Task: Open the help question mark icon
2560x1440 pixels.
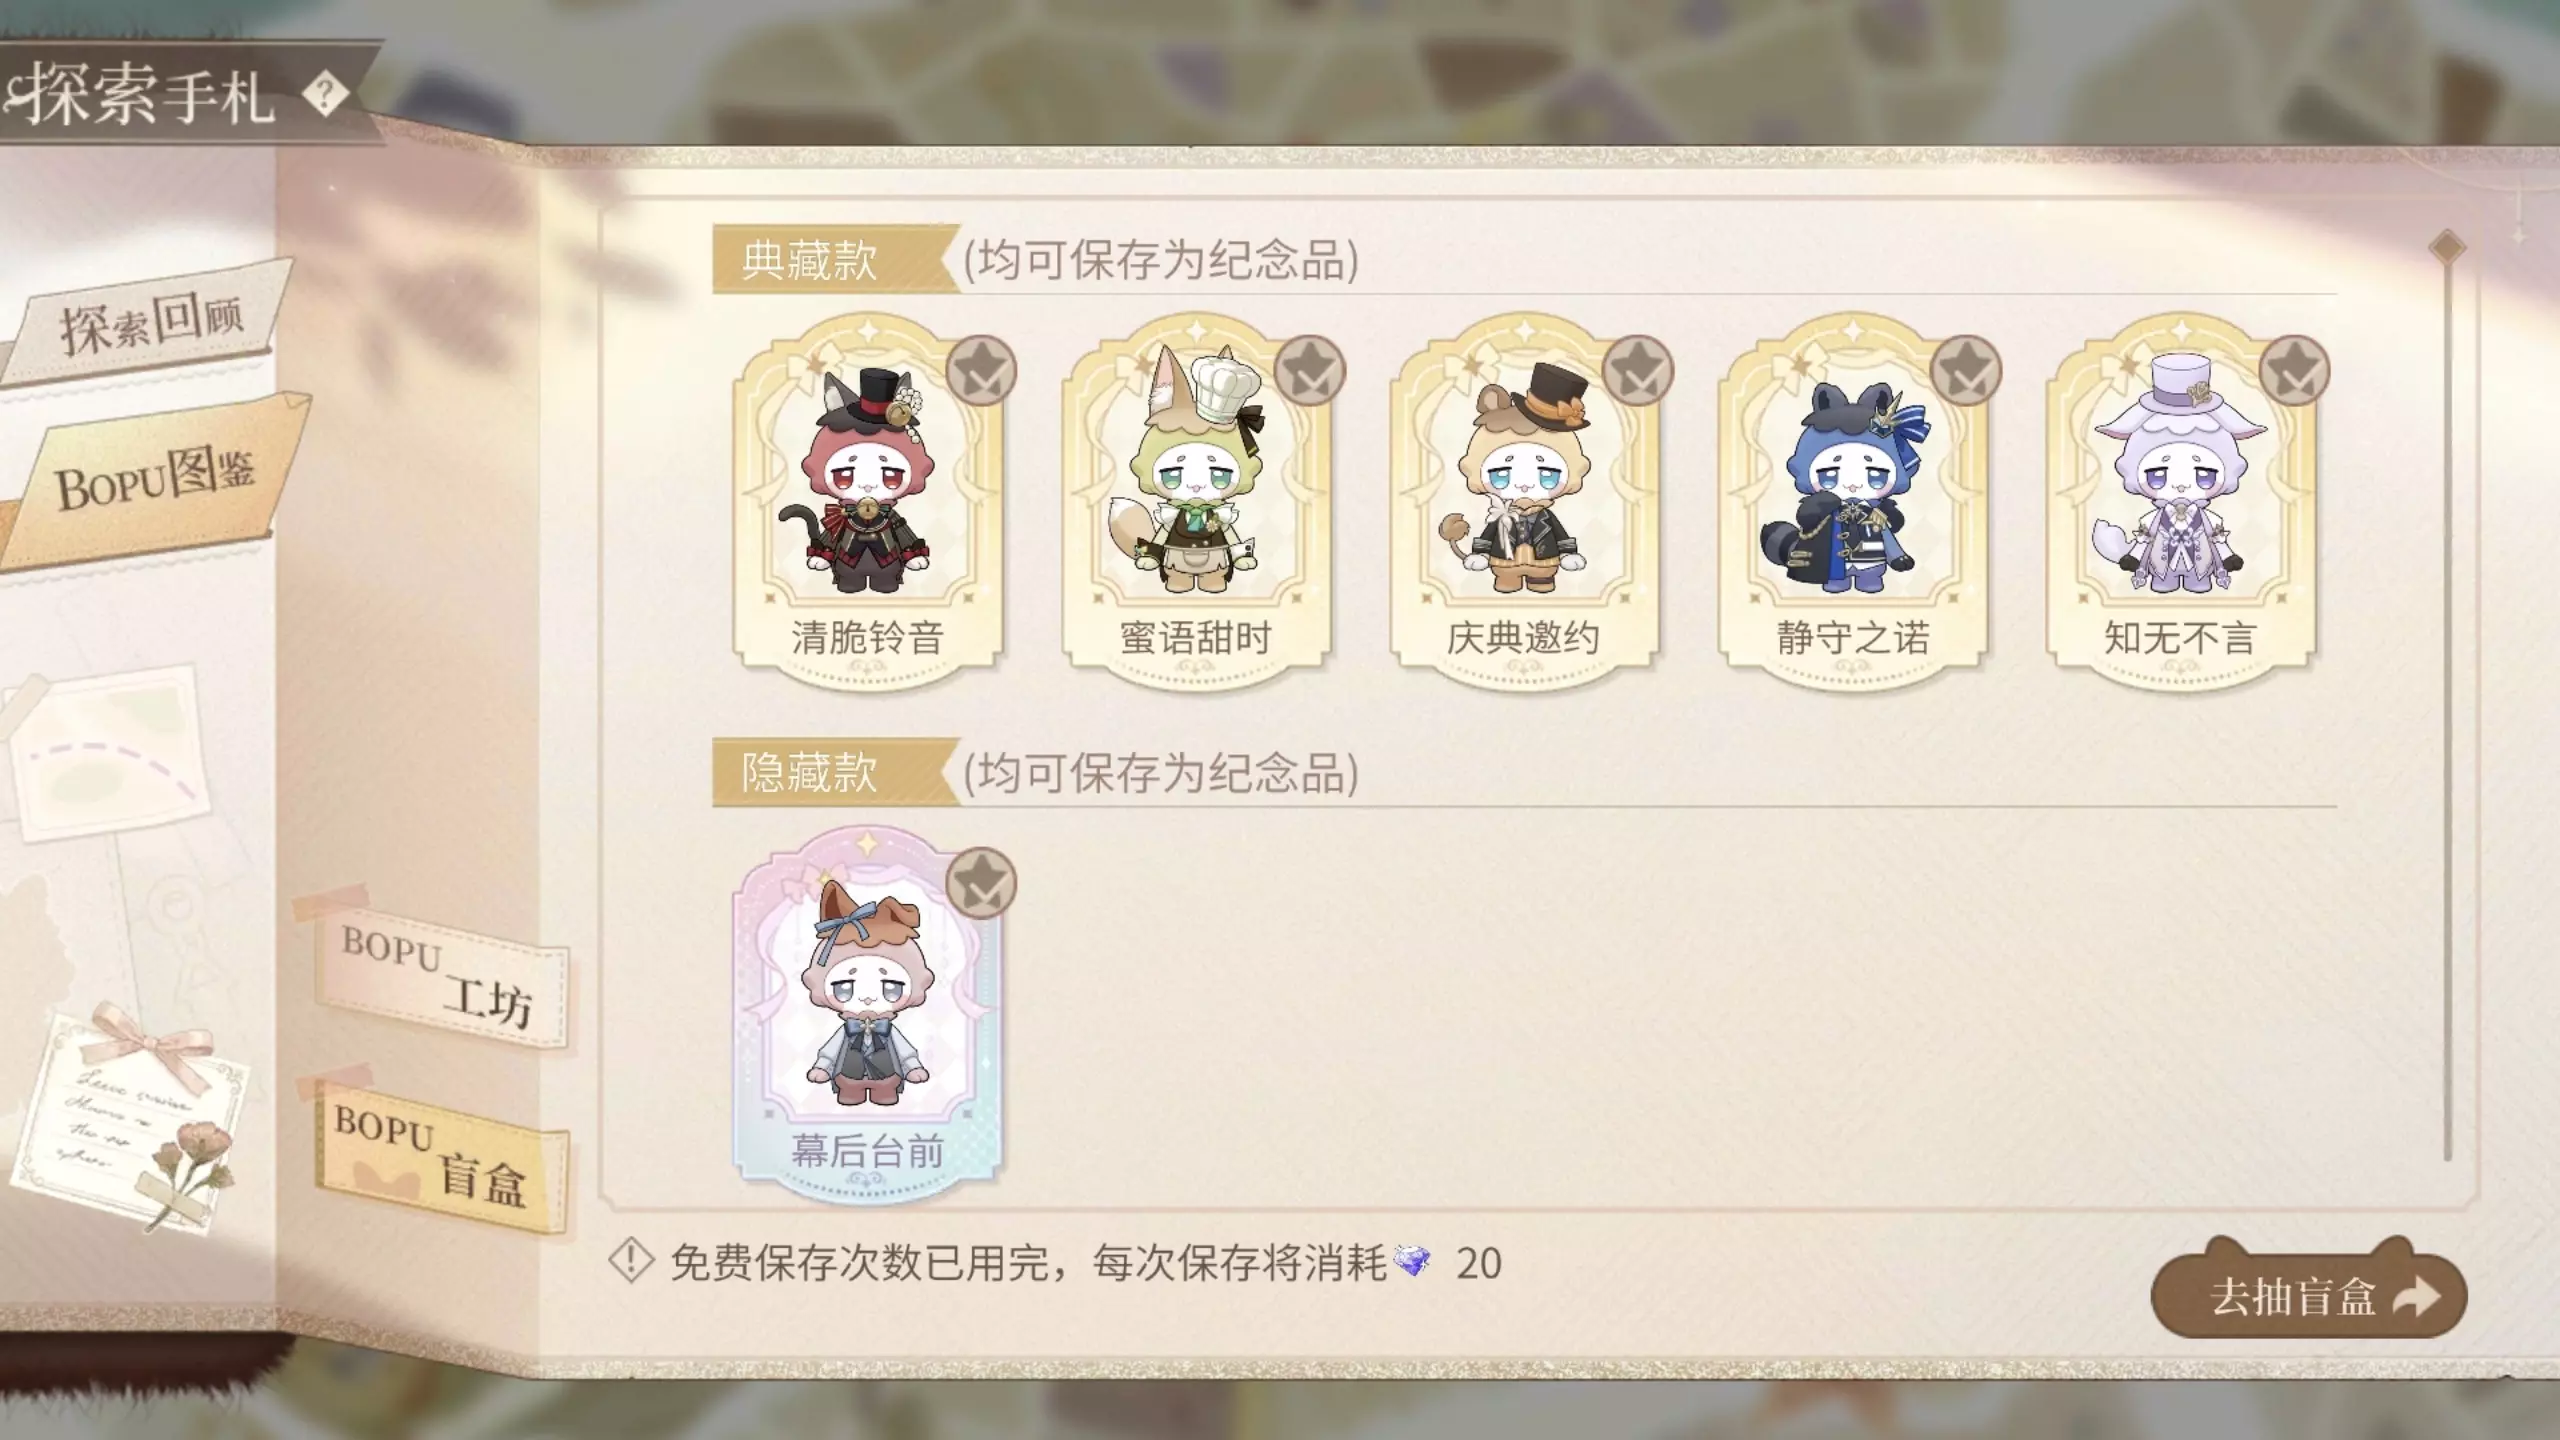Action: click(325, 95)
